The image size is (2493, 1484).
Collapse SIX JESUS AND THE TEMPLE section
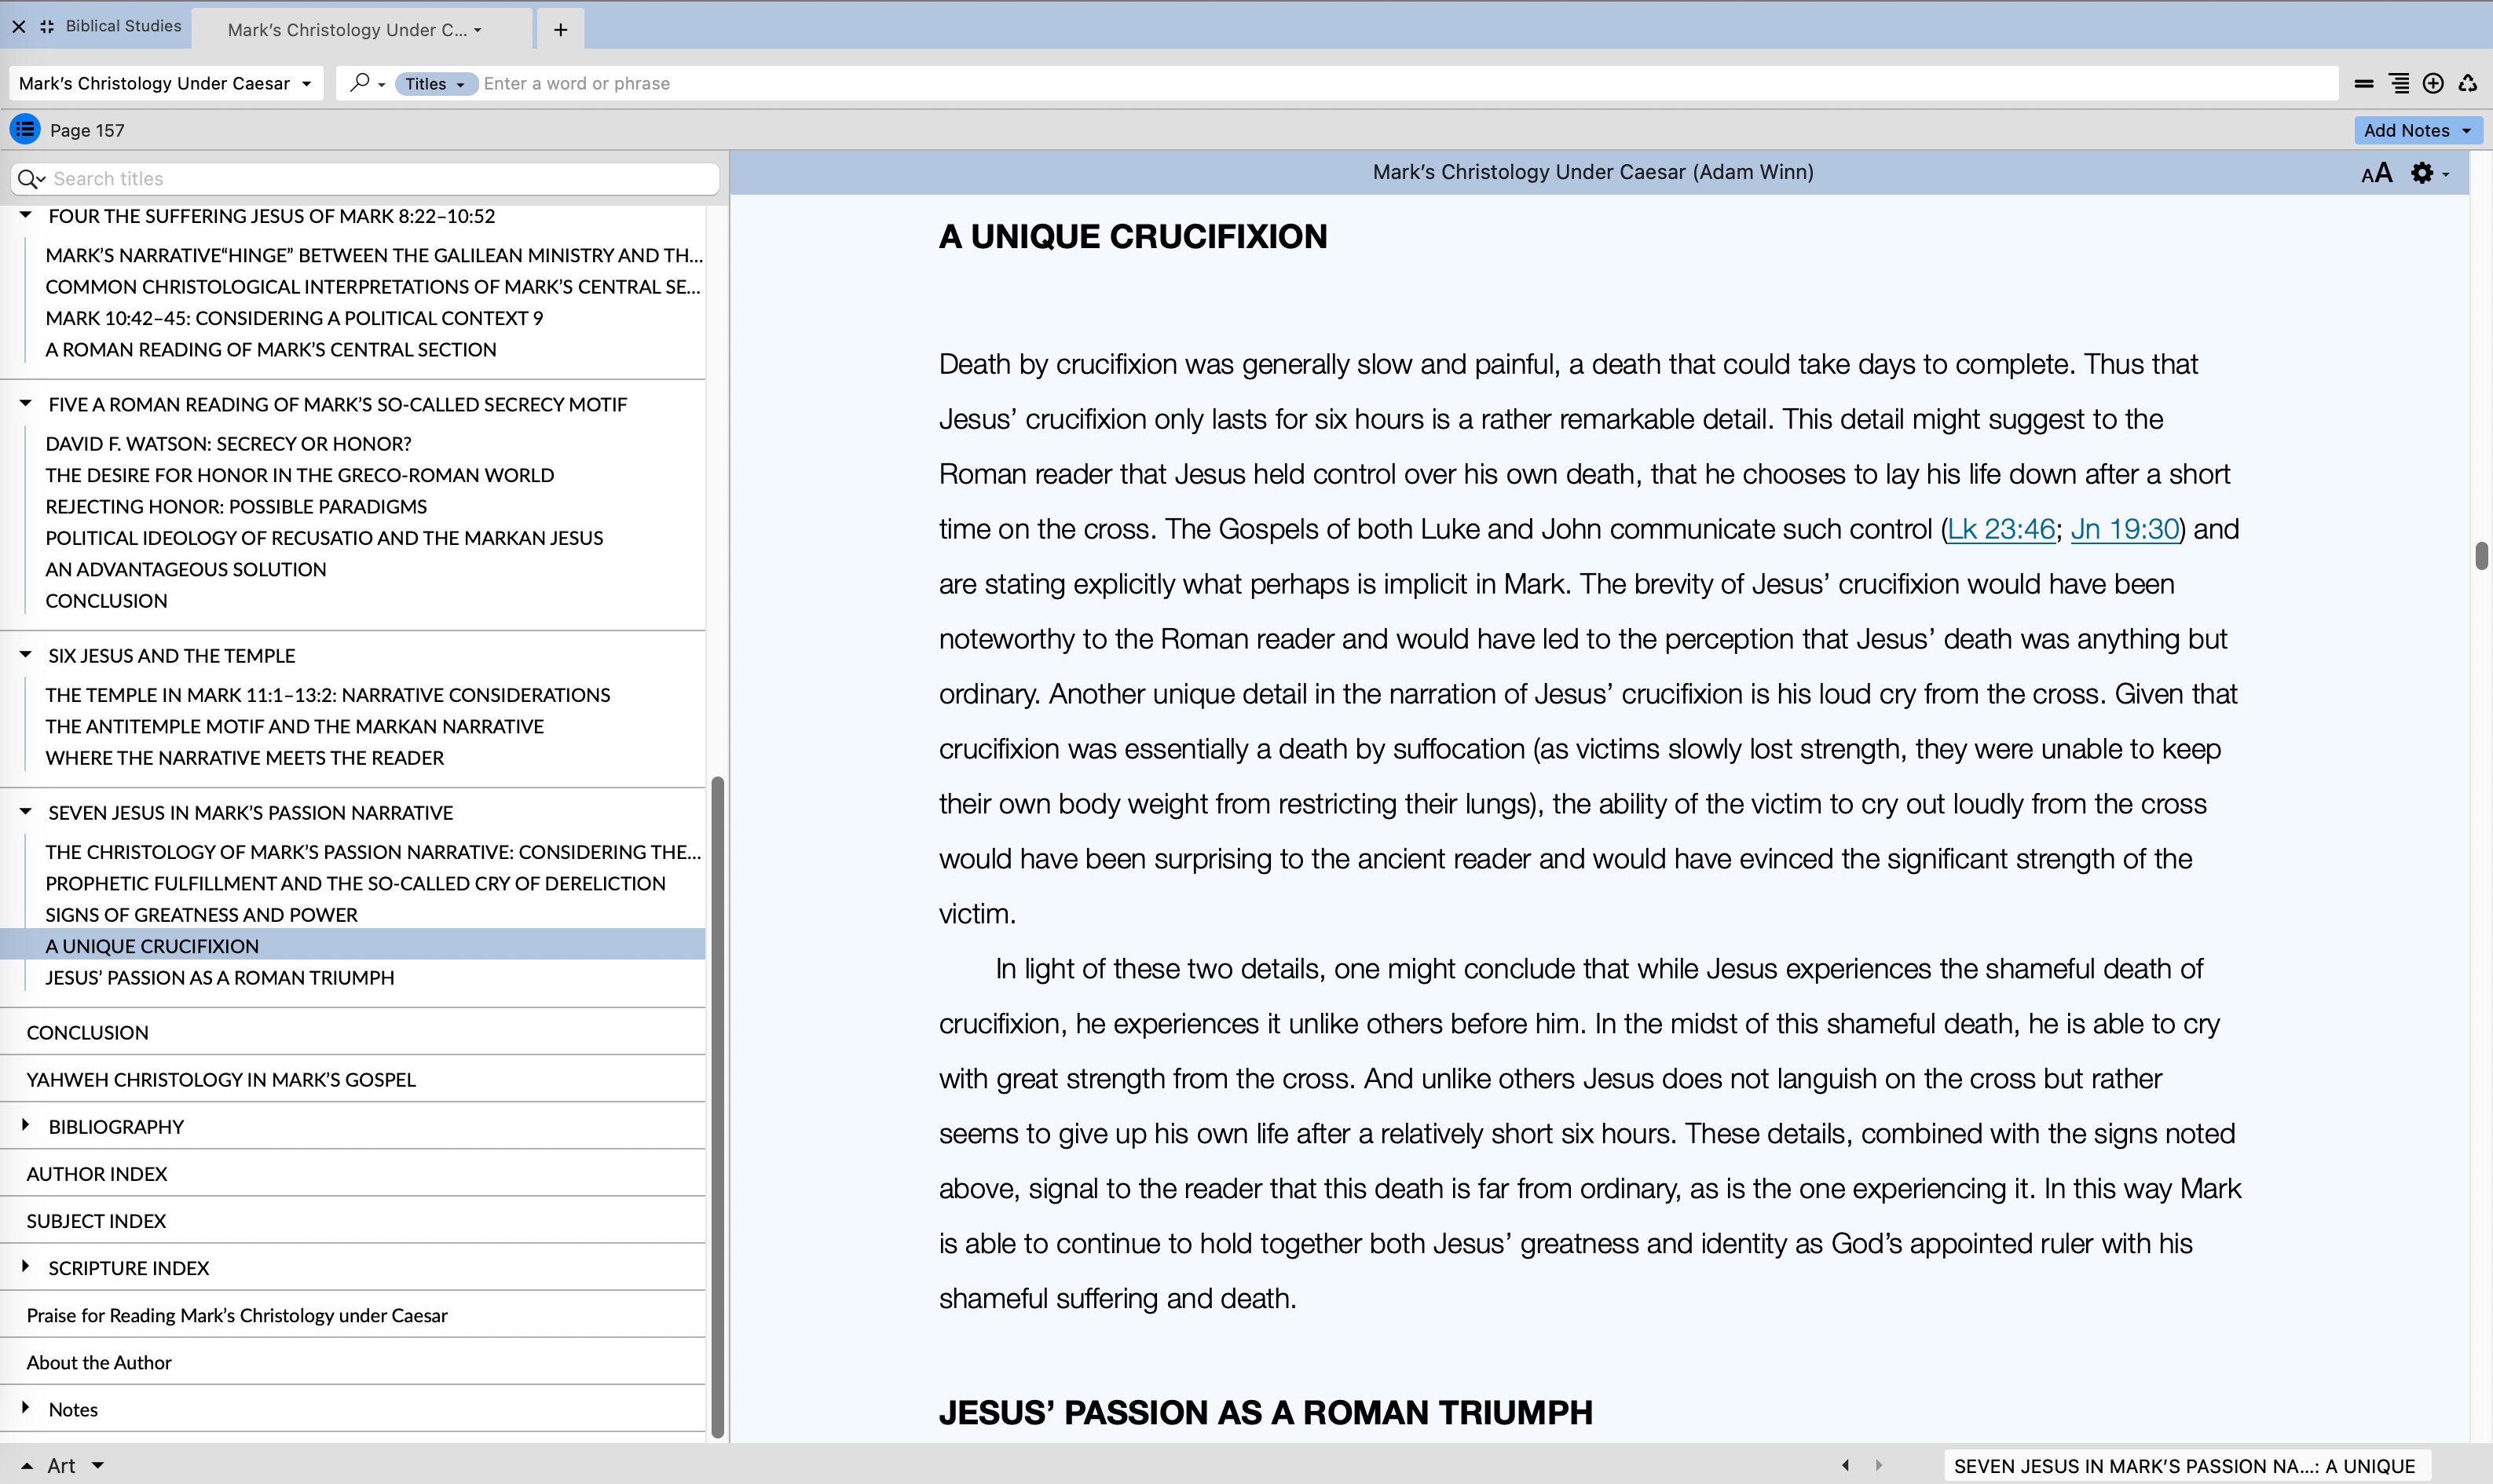click(x=26, y=654)
